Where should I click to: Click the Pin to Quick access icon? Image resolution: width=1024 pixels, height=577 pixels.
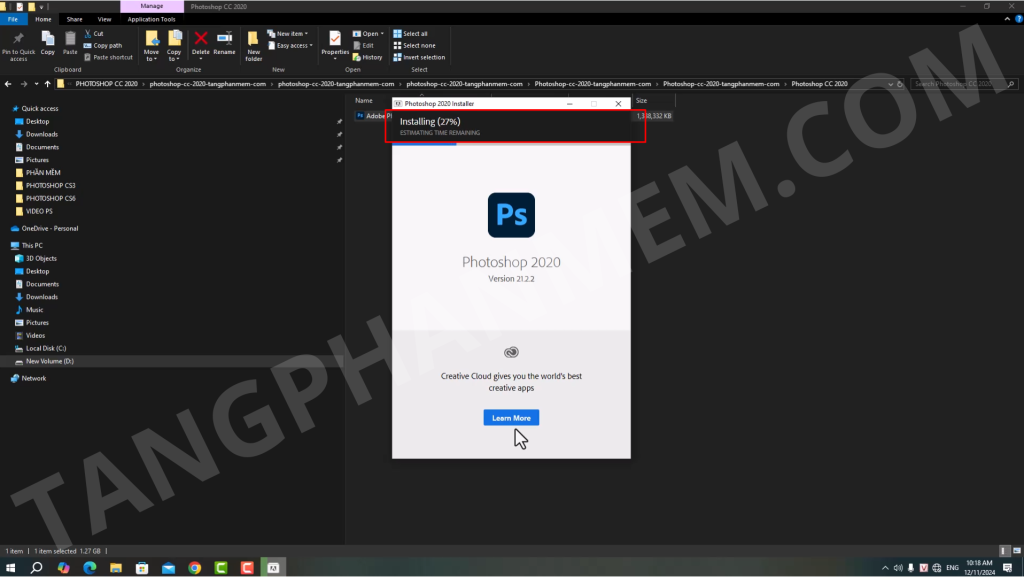[19, 40]
